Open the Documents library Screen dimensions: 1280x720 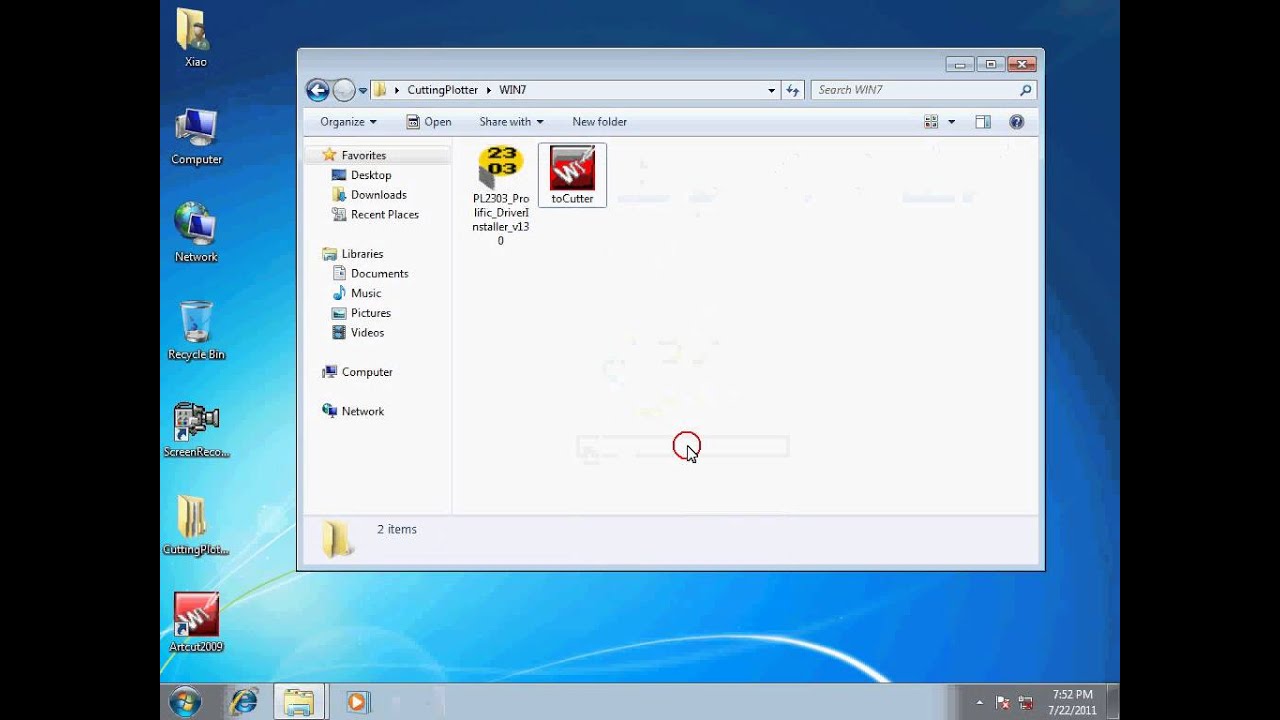point(379,274)
